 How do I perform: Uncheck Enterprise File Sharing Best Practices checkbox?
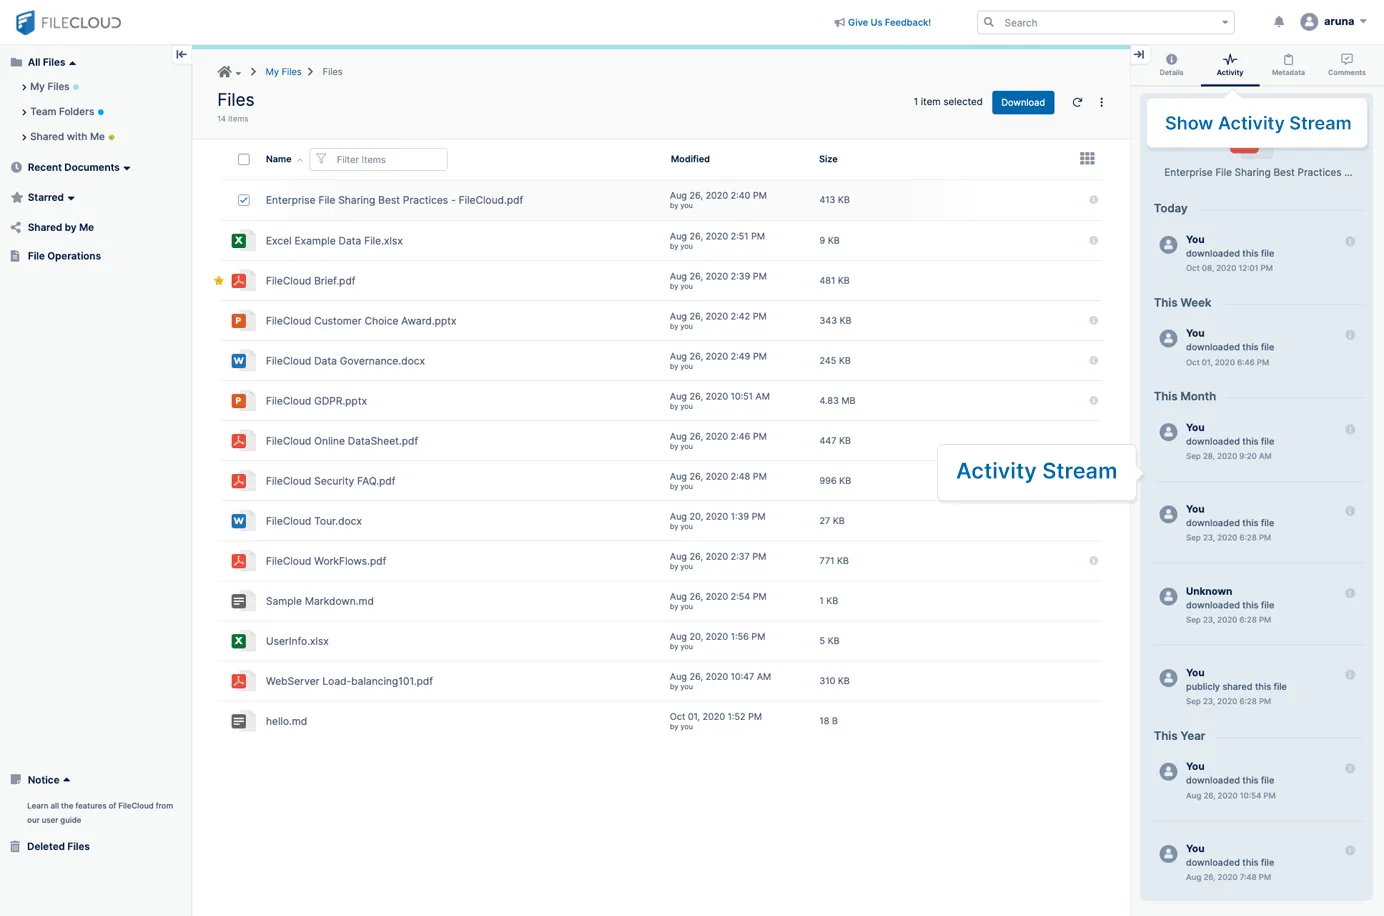tap(244, 200)
